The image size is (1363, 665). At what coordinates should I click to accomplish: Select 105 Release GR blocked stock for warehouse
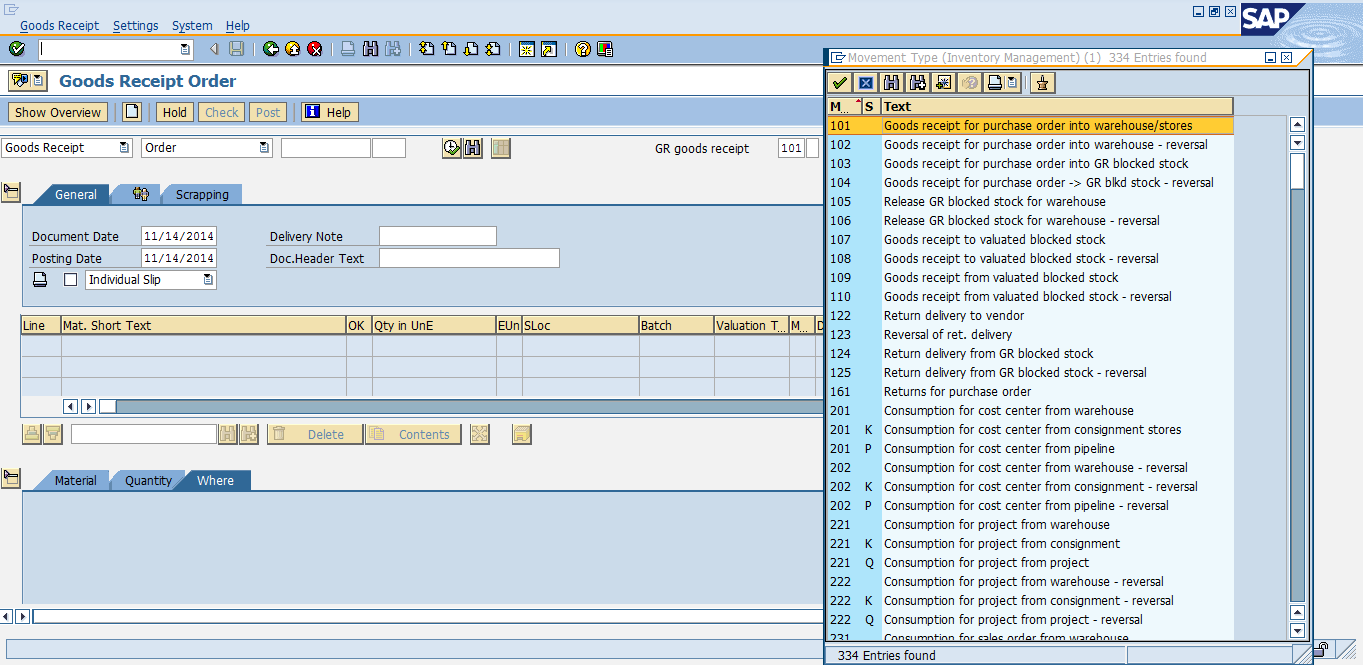click(1030, 202)
